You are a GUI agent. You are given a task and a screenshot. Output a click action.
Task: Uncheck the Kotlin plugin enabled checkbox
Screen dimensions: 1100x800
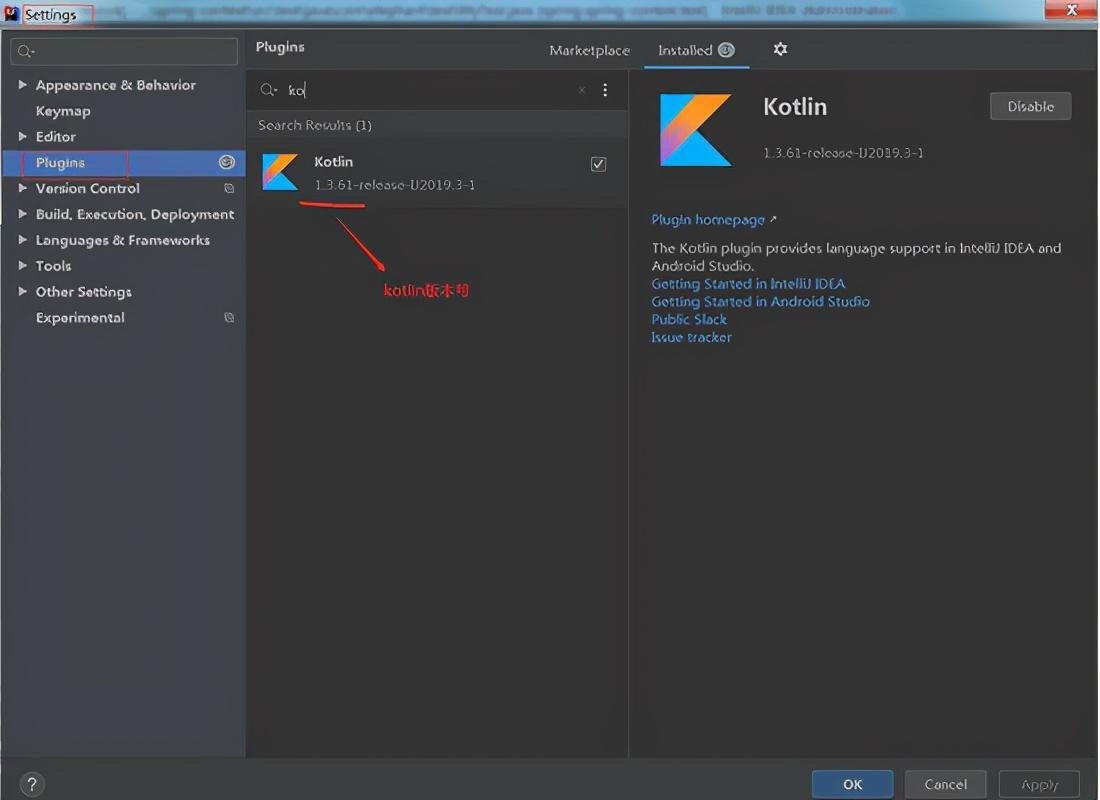coord(598,164)
